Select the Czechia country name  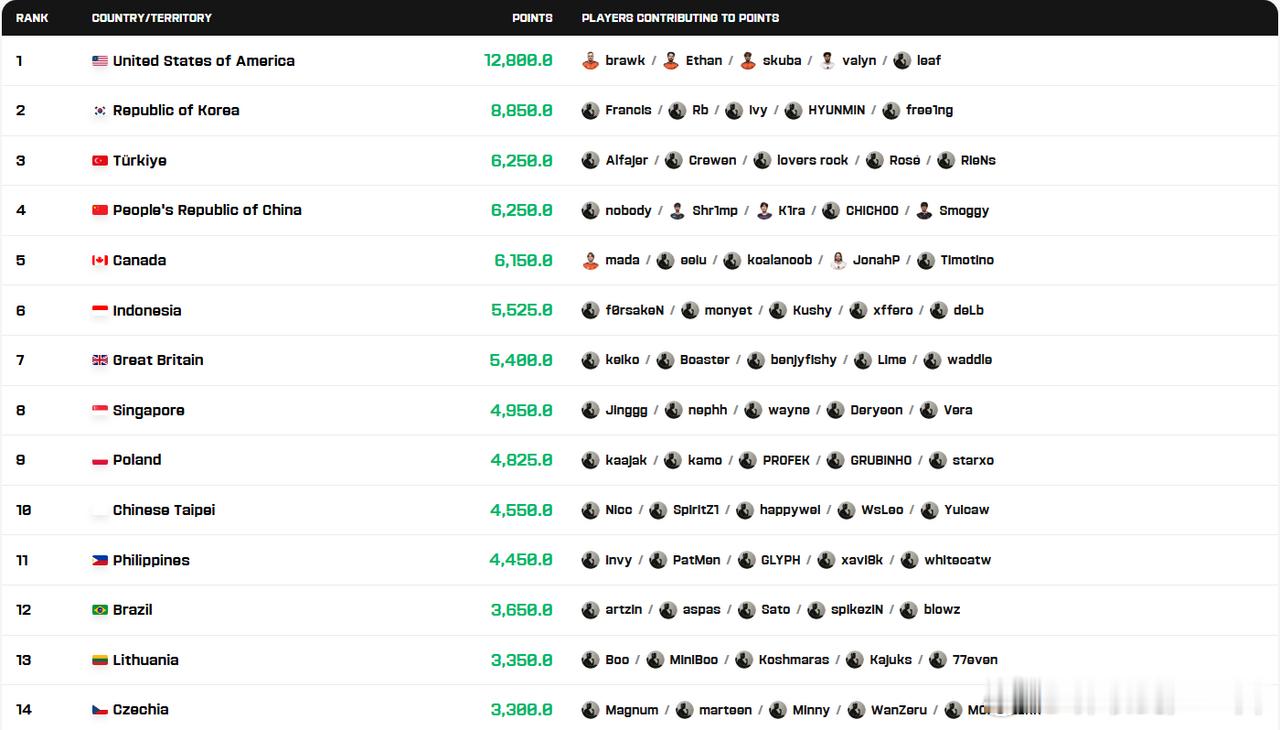pos(141,710)
